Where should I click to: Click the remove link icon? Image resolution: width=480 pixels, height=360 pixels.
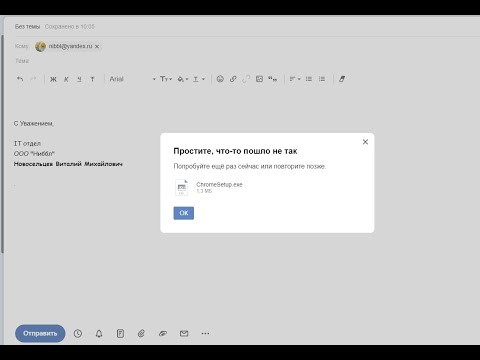pos(246,79)
